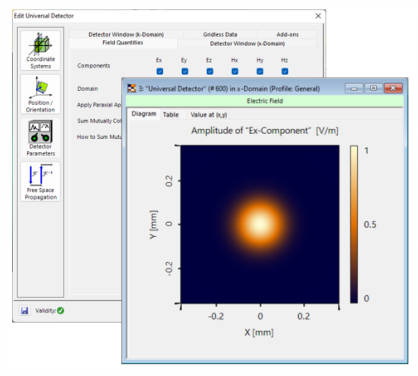Viewport: 418px width, 376px height.
Task: Select the Position / Orientation icon
Action: pyautogui.click(x=40, y=94)
